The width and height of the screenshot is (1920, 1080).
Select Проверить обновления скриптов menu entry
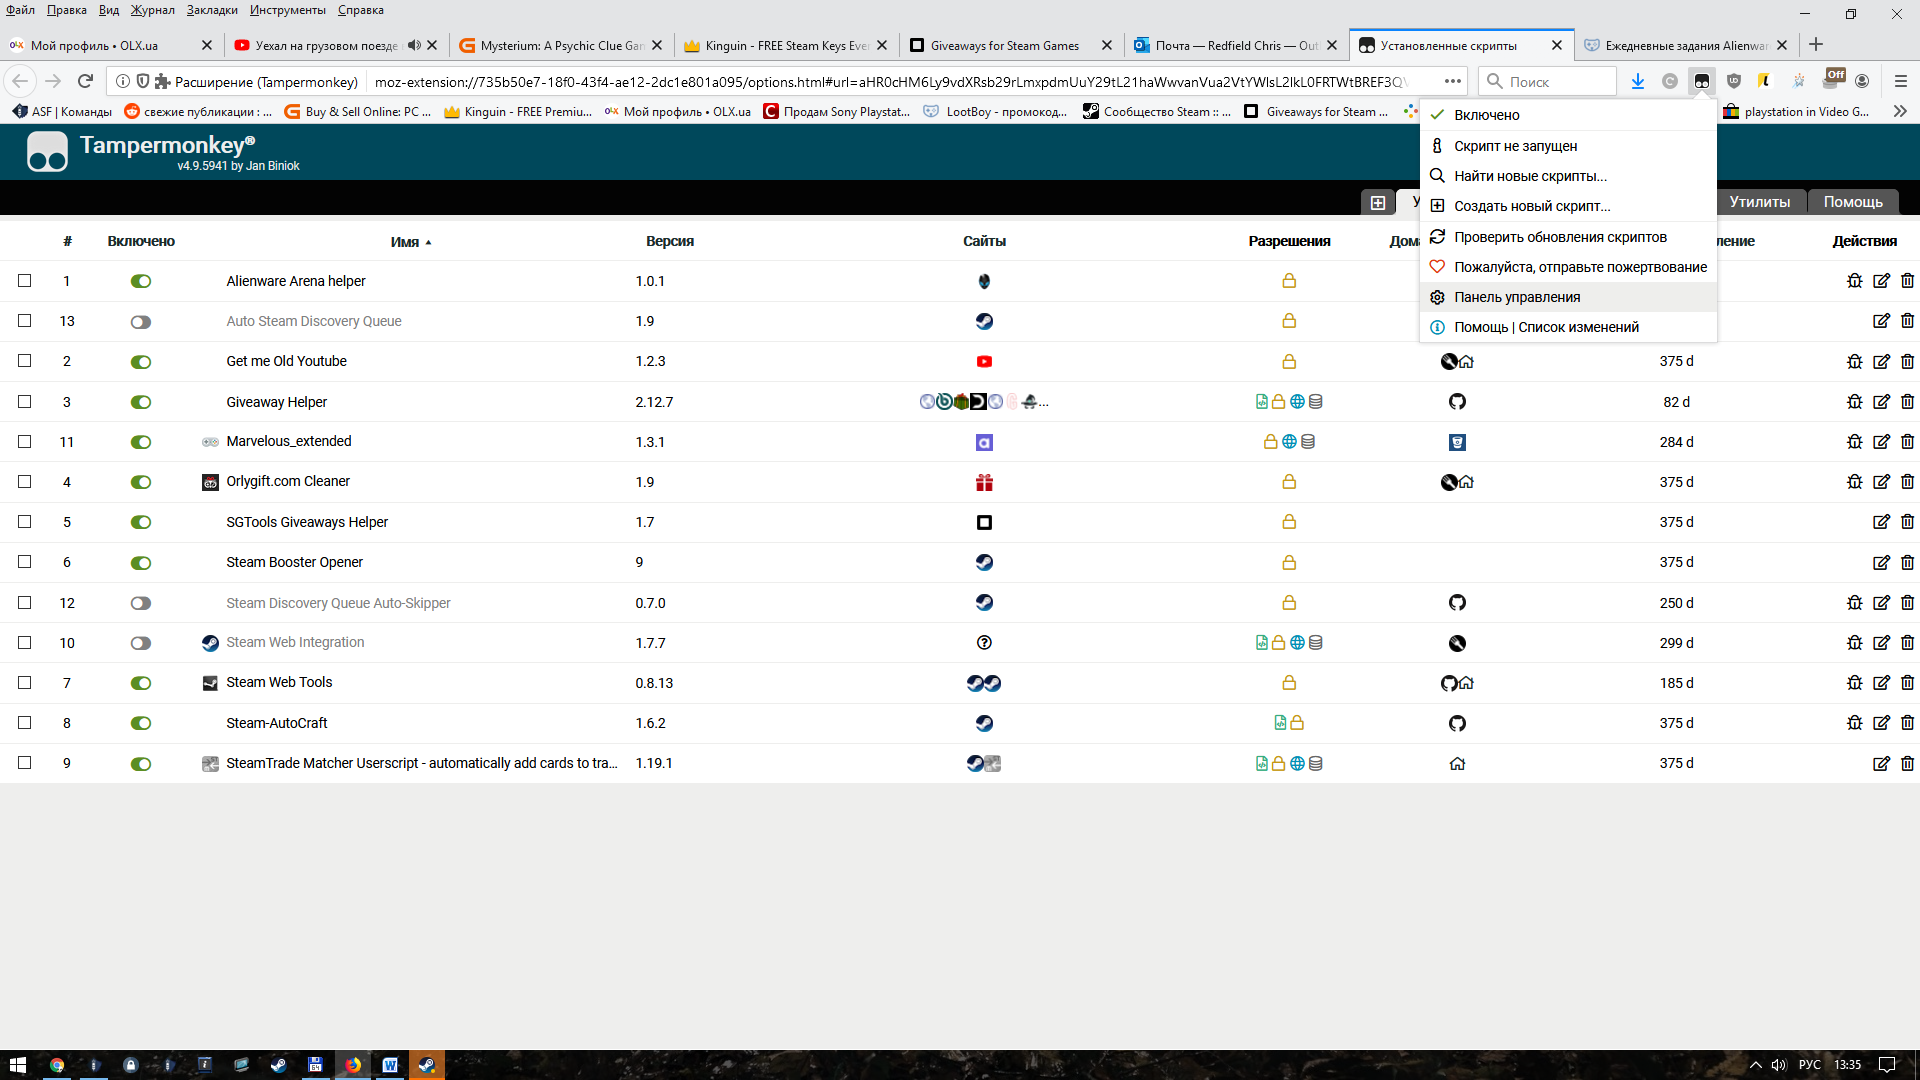click(x=1568, y=237)
